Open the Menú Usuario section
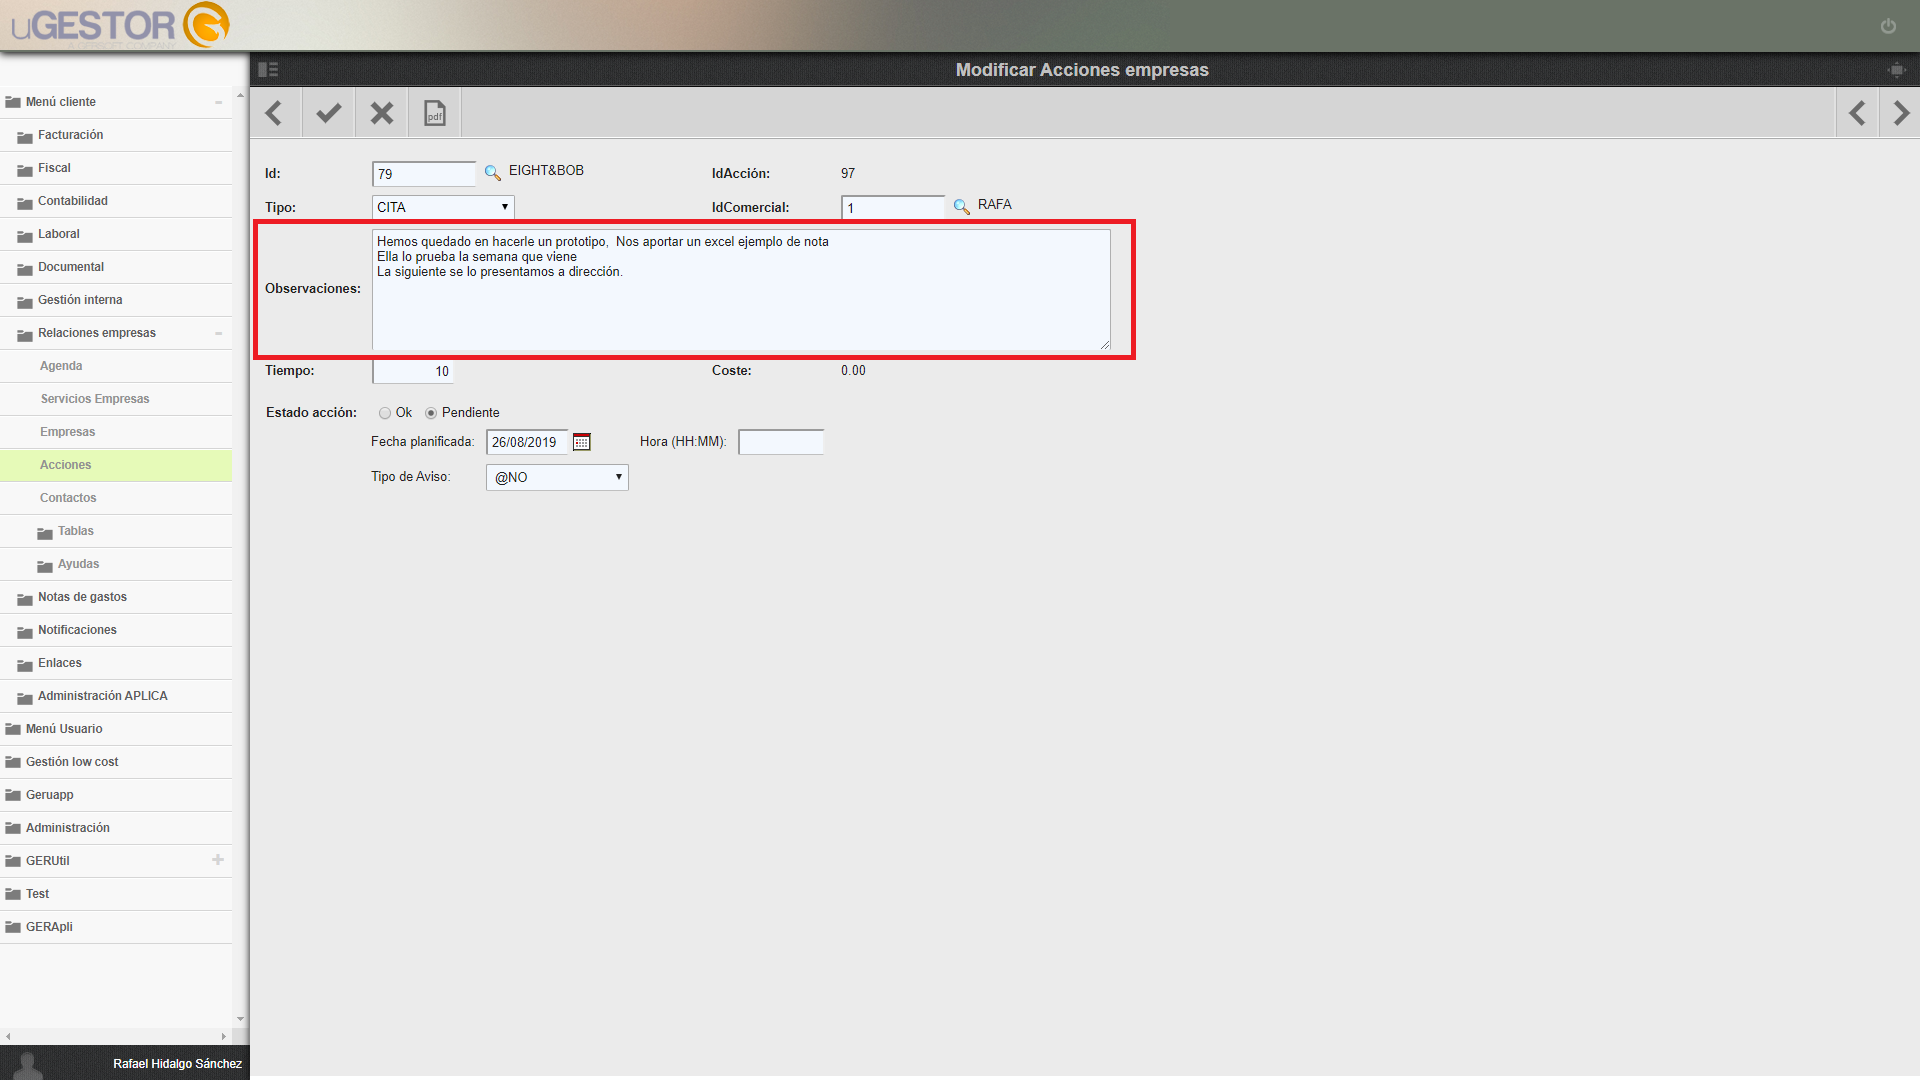This screenshot has height=1080, width=1920. 64,729
